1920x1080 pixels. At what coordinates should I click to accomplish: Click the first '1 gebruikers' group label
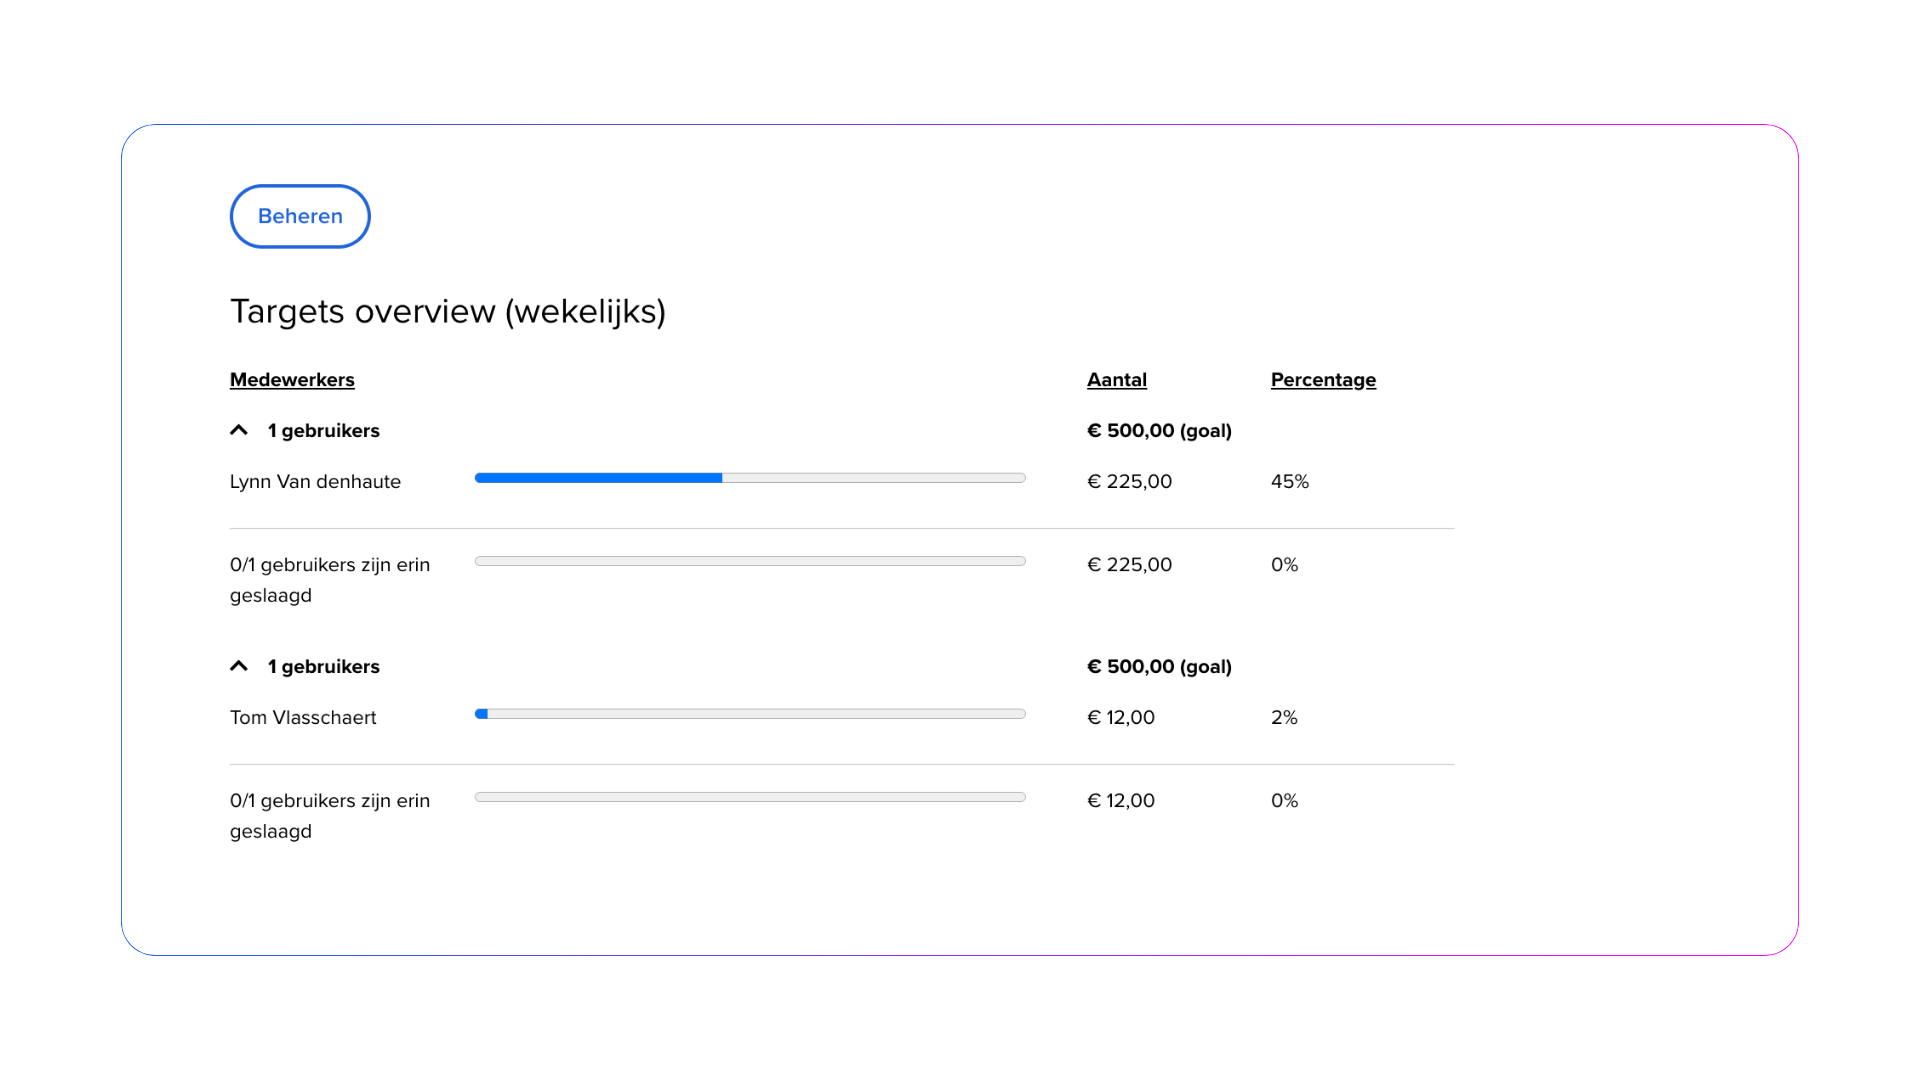pos(323,431)
